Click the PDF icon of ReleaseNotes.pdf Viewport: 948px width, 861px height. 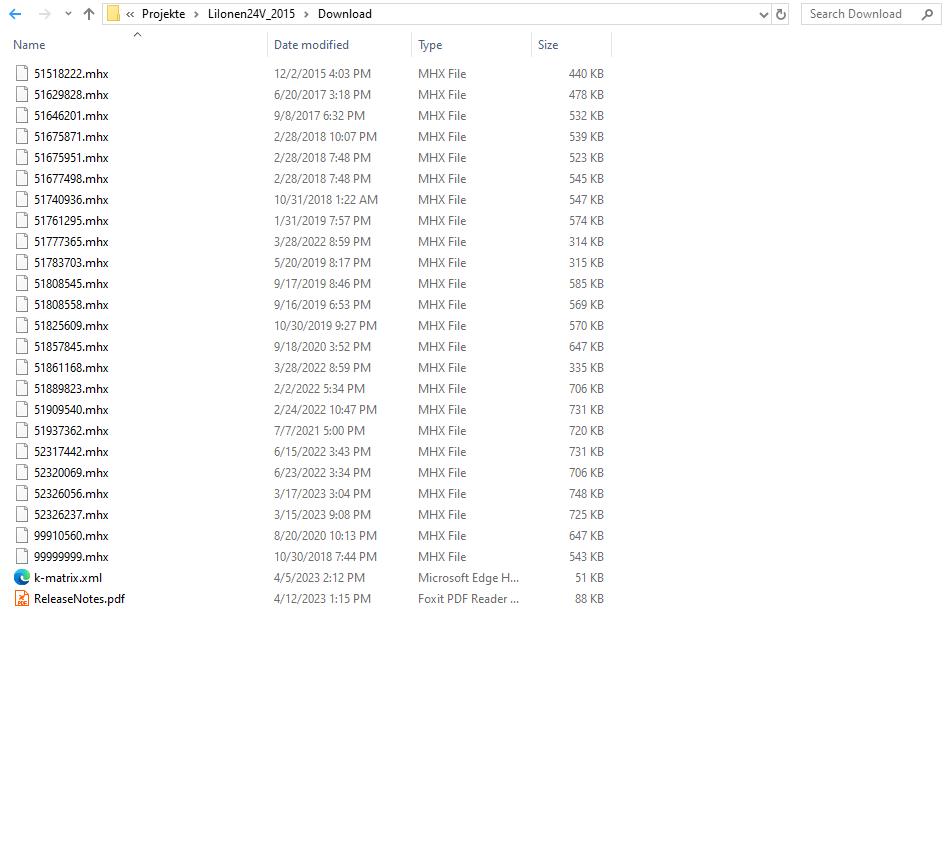22,599
